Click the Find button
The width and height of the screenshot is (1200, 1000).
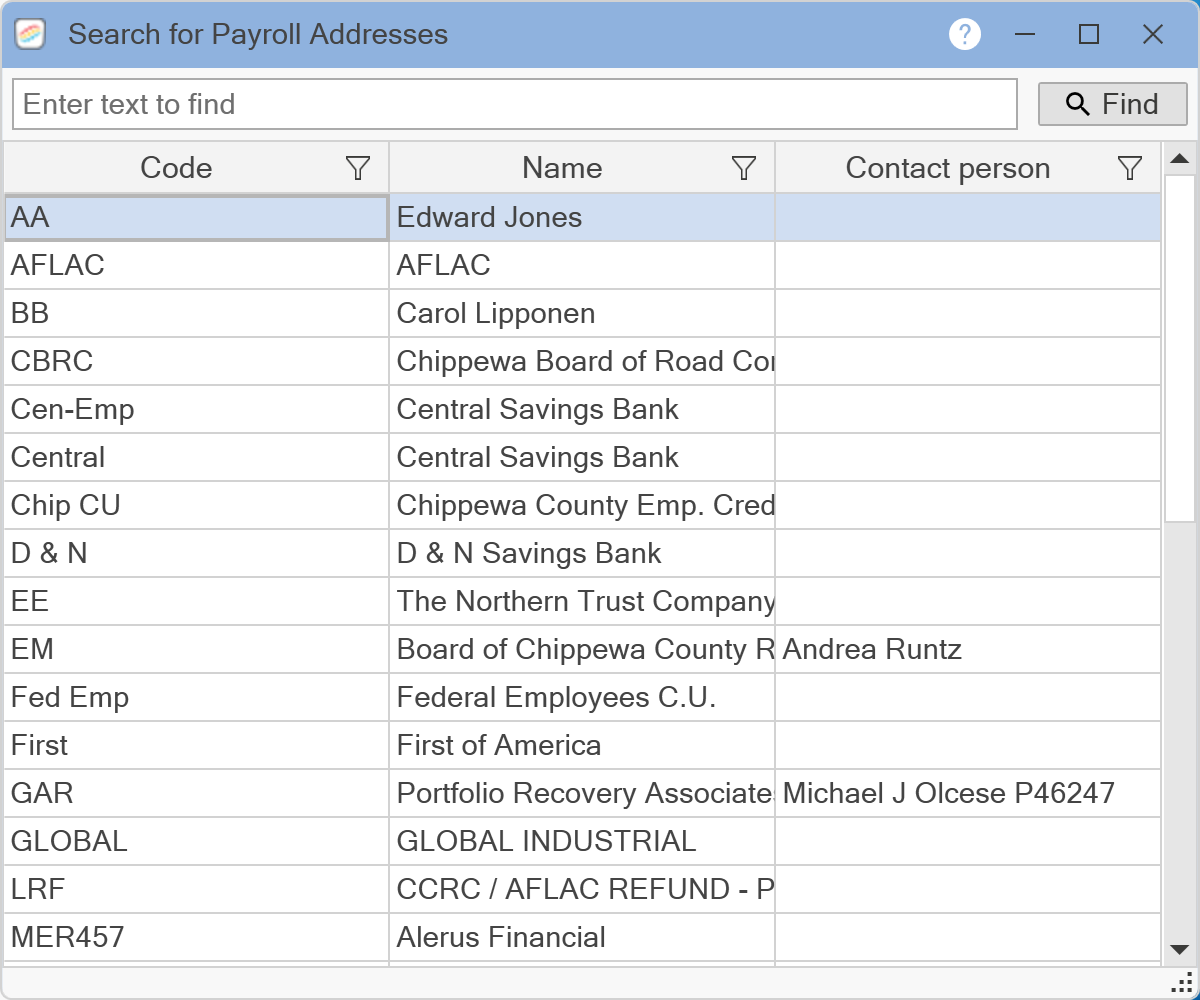pos(1113,104)
